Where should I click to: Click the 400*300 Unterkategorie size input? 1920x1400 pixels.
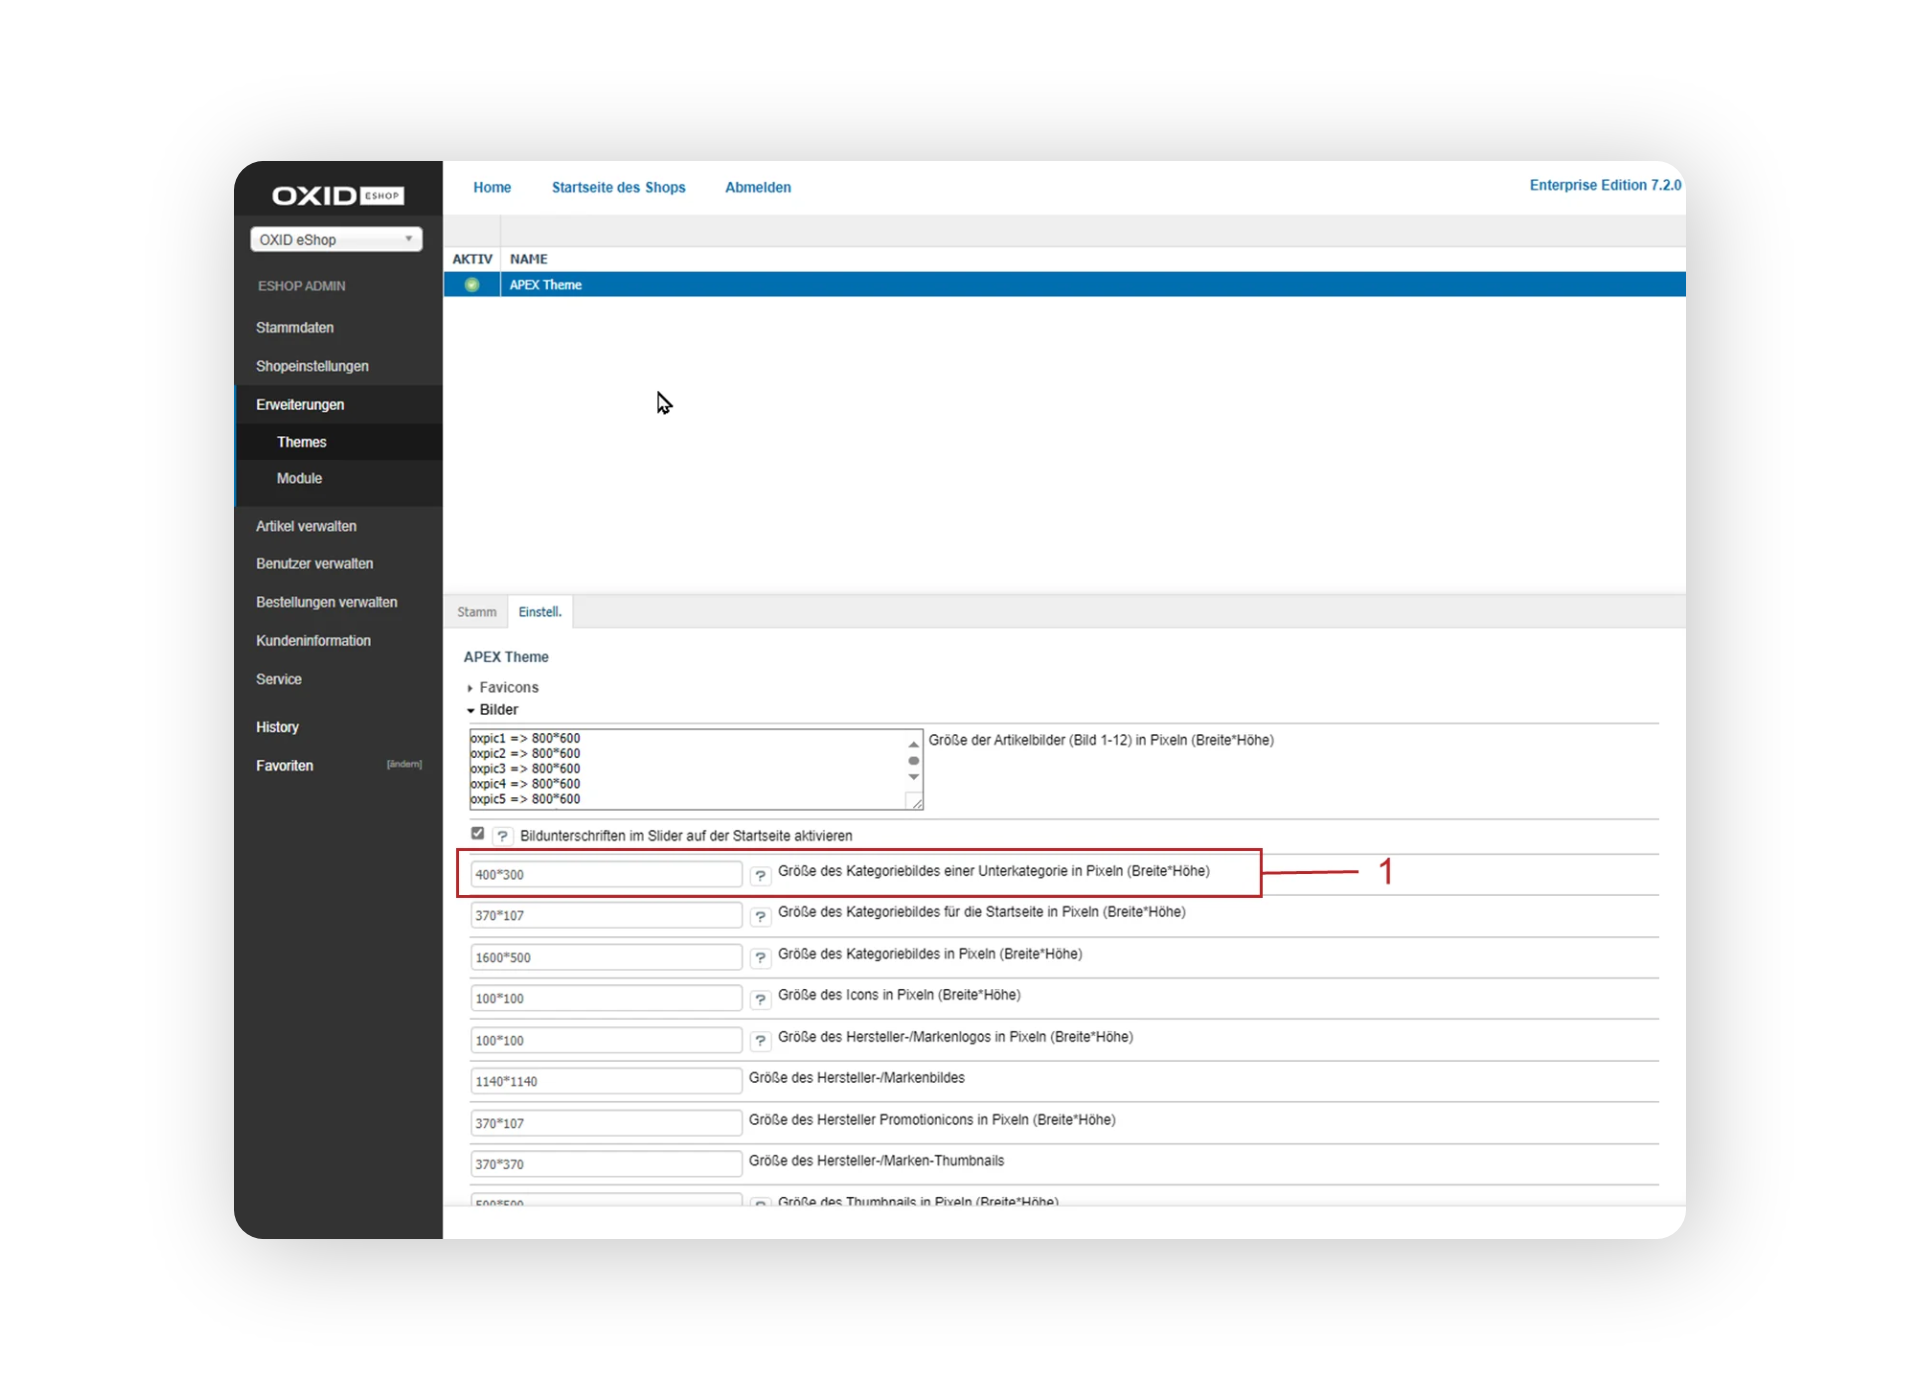(605, 875)
